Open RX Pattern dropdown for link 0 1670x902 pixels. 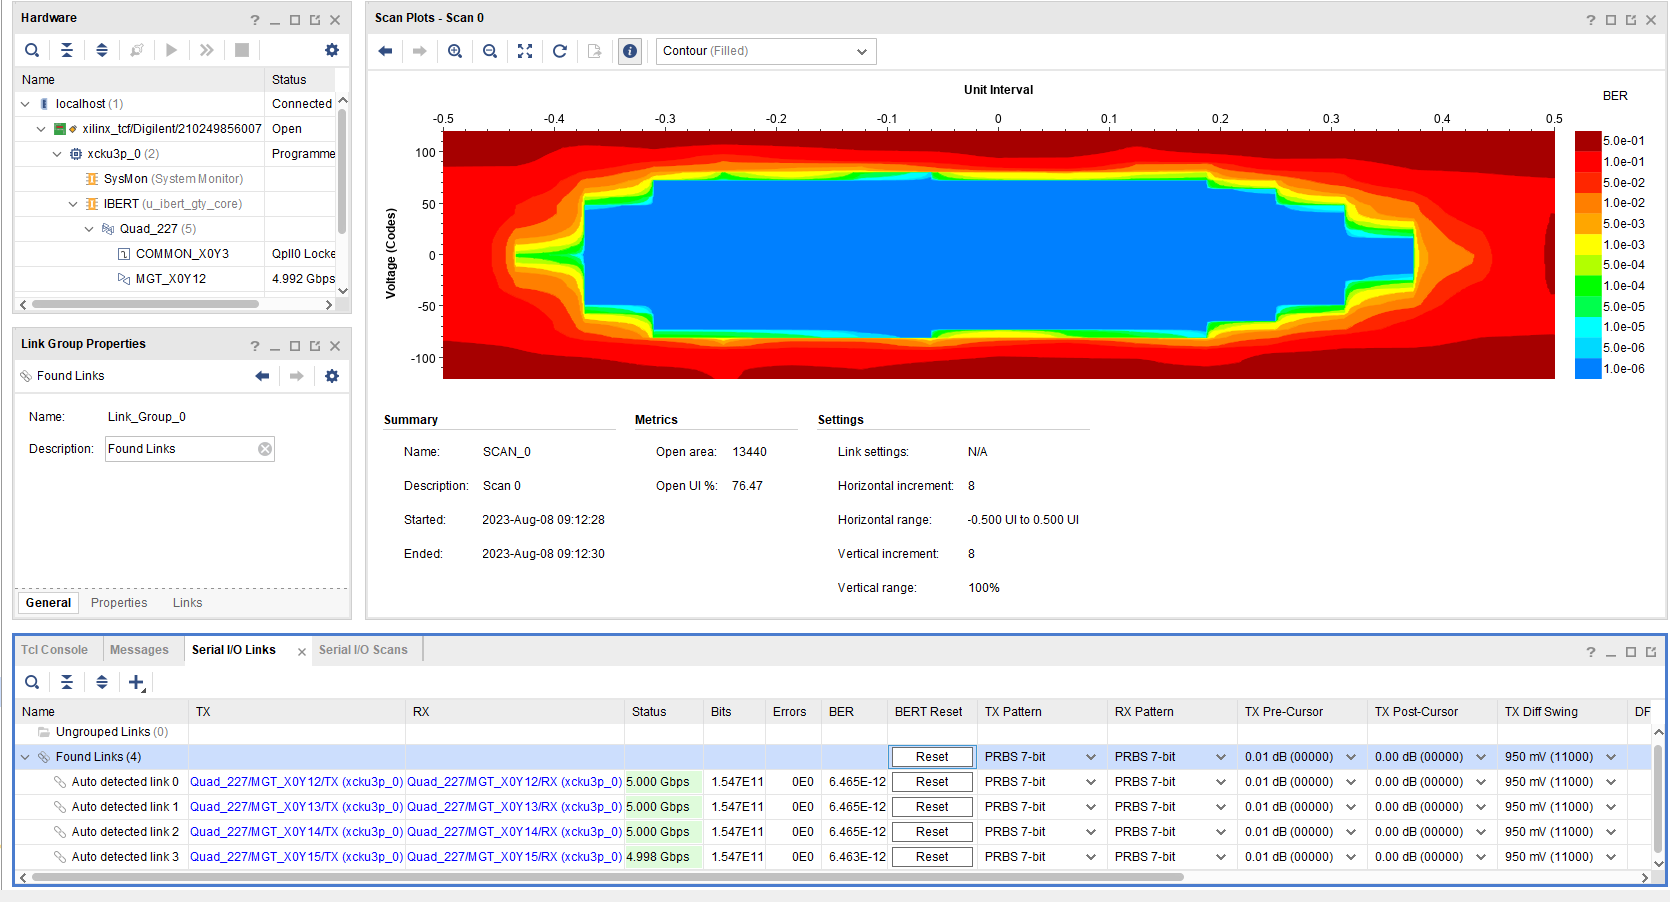(x=1221, y=782)
